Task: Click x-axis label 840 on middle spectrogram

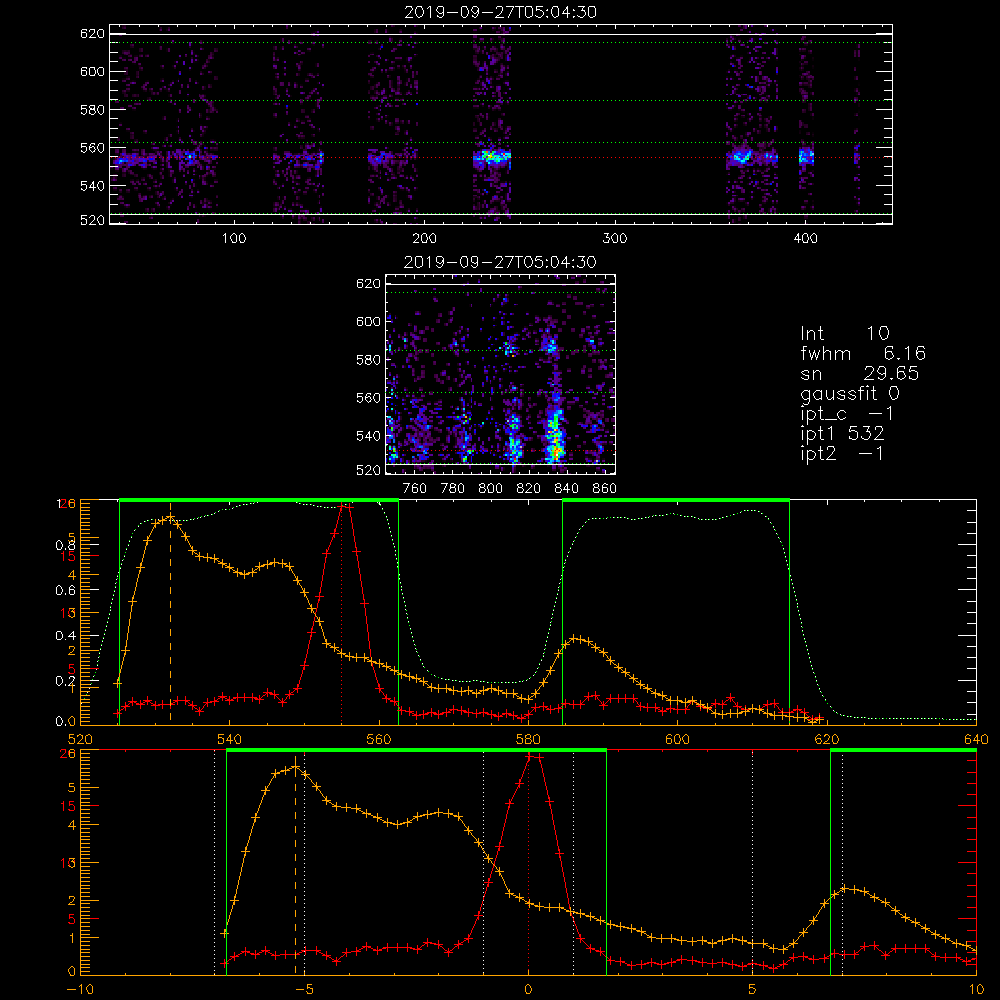Action: [x=566, y=489]
